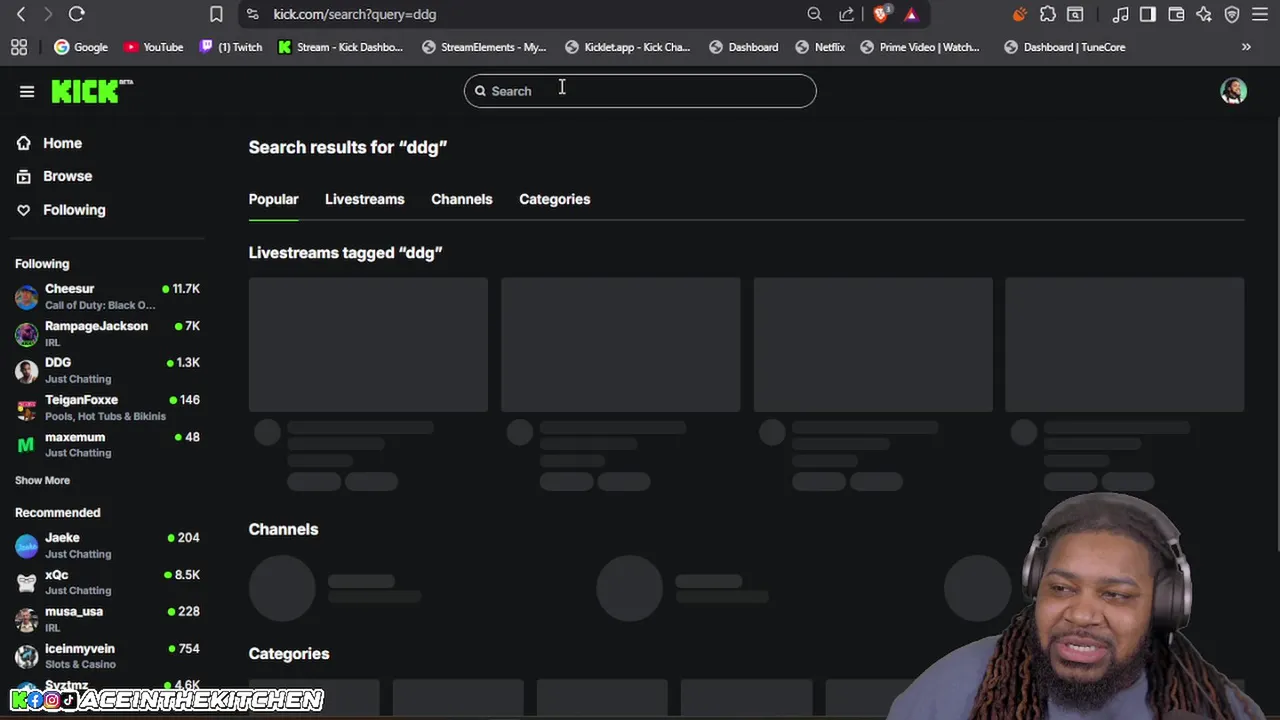Expand followed channels with Show More
The width and height of the screenshot is (1280, 720).
(42, 480)
